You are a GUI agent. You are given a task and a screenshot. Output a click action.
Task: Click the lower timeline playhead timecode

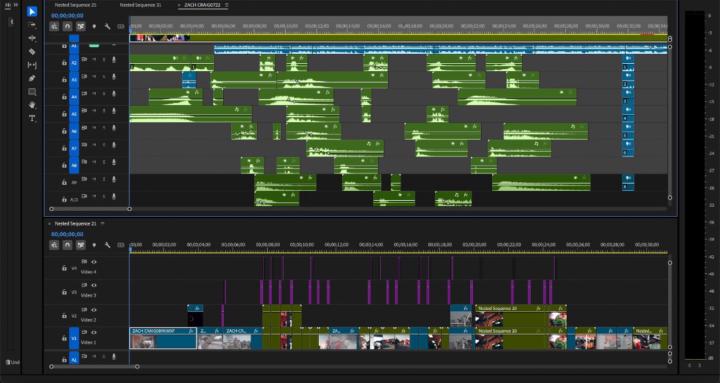tap(68, 234)
